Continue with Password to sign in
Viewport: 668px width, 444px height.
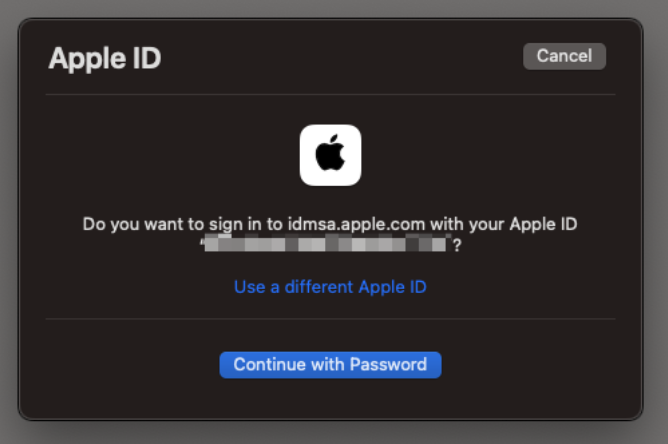click(x=330, y=365)
